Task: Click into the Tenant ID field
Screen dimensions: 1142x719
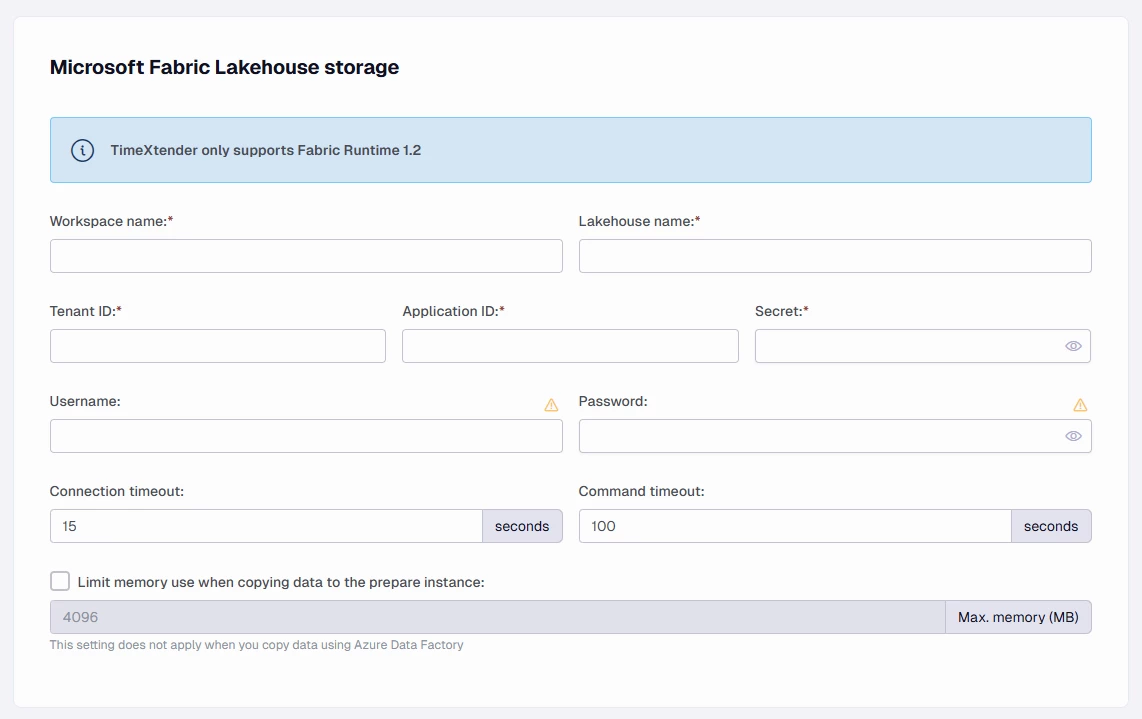Action: pyautogui.click(x=218, y=346)
